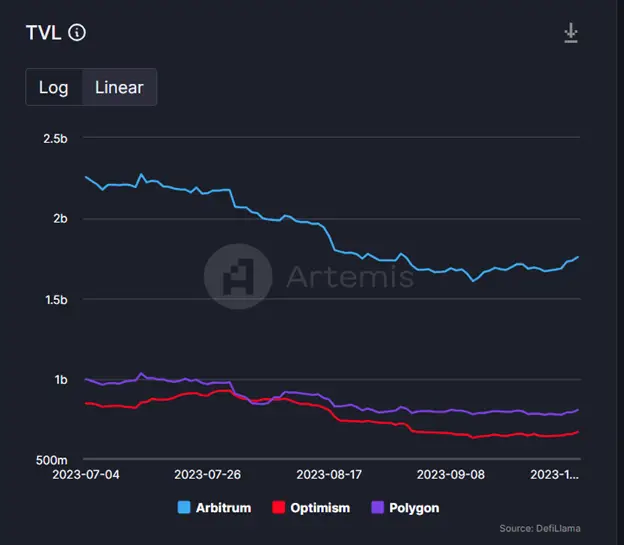Click the Polygon legend label
This screenshot has width=624, height=545.
pos(414,508)
